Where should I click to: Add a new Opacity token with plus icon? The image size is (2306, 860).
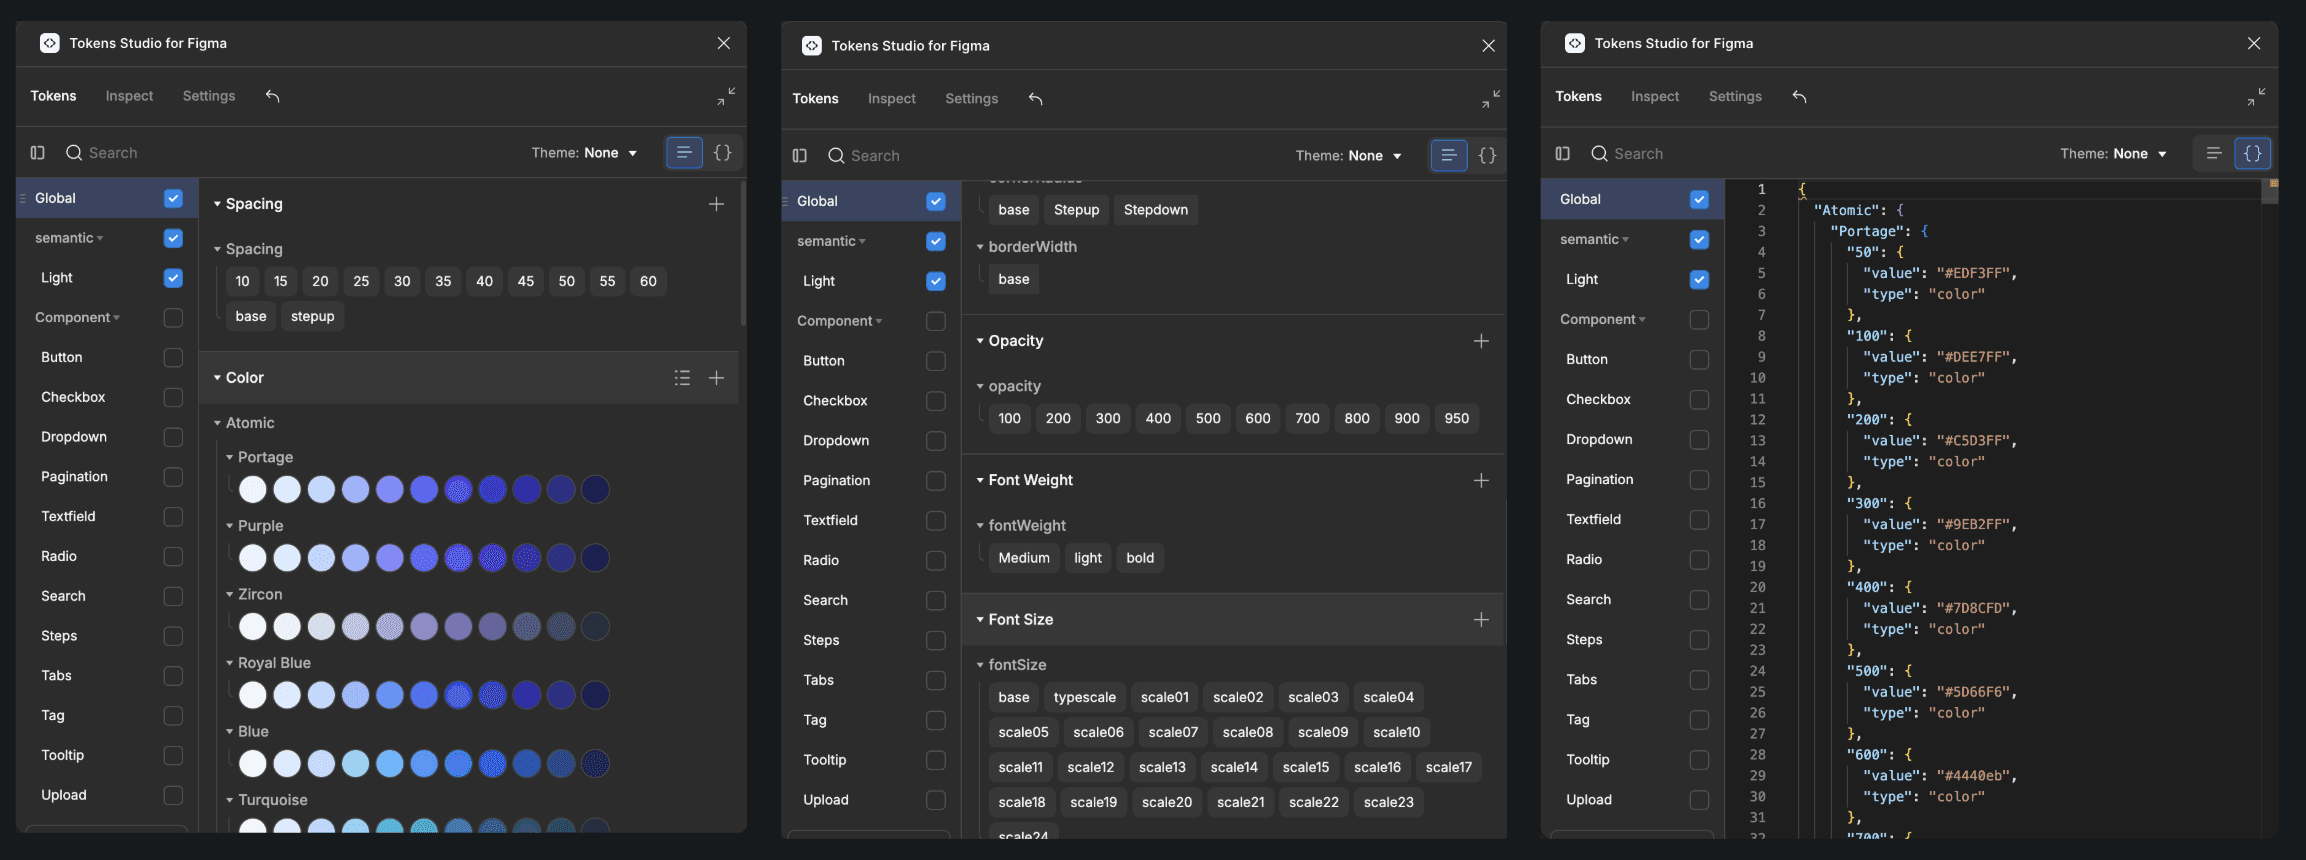click(1481, 341)
